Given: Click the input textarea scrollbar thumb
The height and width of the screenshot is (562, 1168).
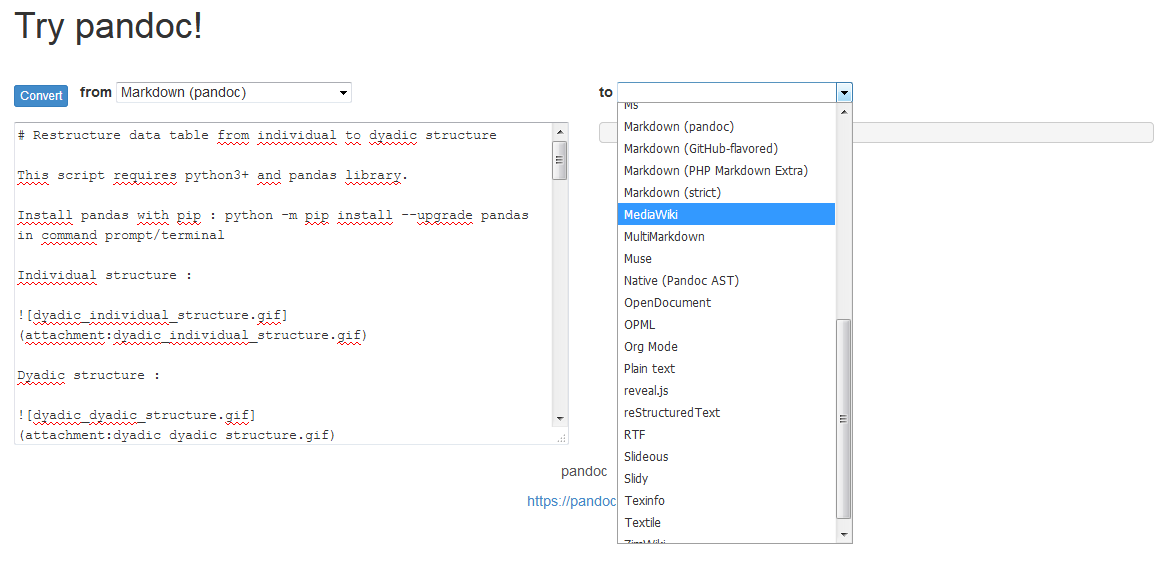Looking at the screenshot, I should (x=560, y=160).
